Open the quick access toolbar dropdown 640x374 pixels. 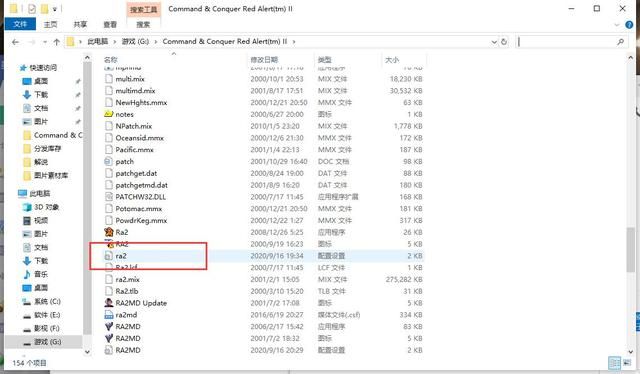coord(55,9)
